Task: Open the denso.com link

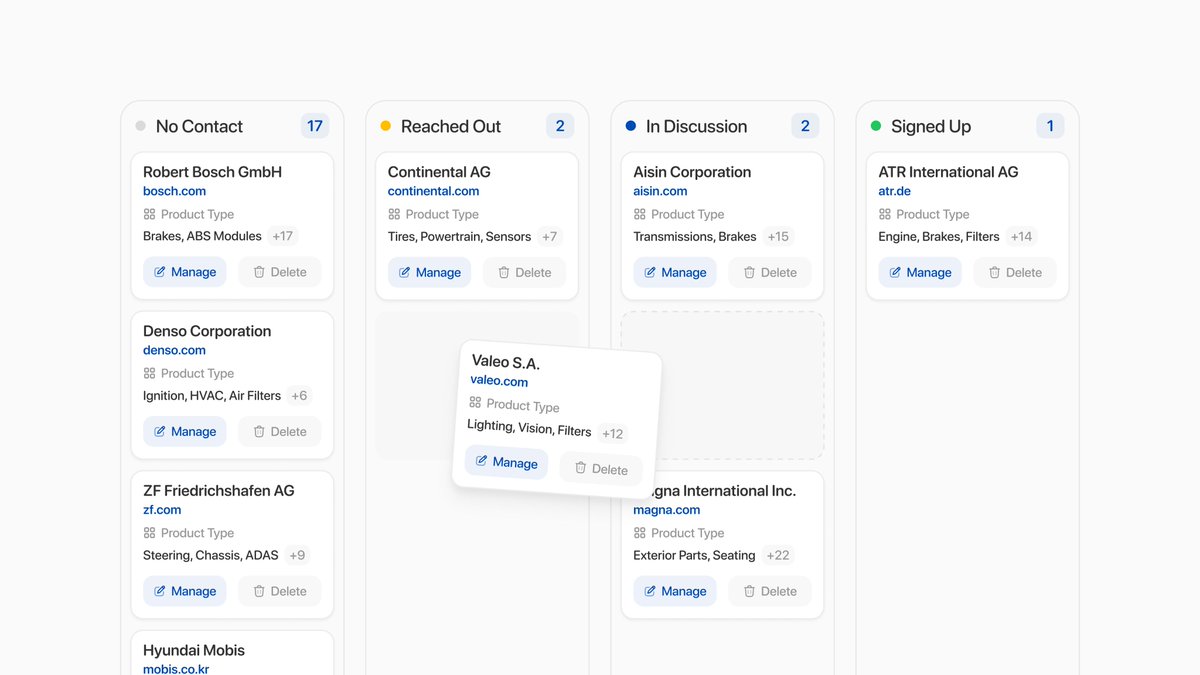Action: (x=174, y=350)
